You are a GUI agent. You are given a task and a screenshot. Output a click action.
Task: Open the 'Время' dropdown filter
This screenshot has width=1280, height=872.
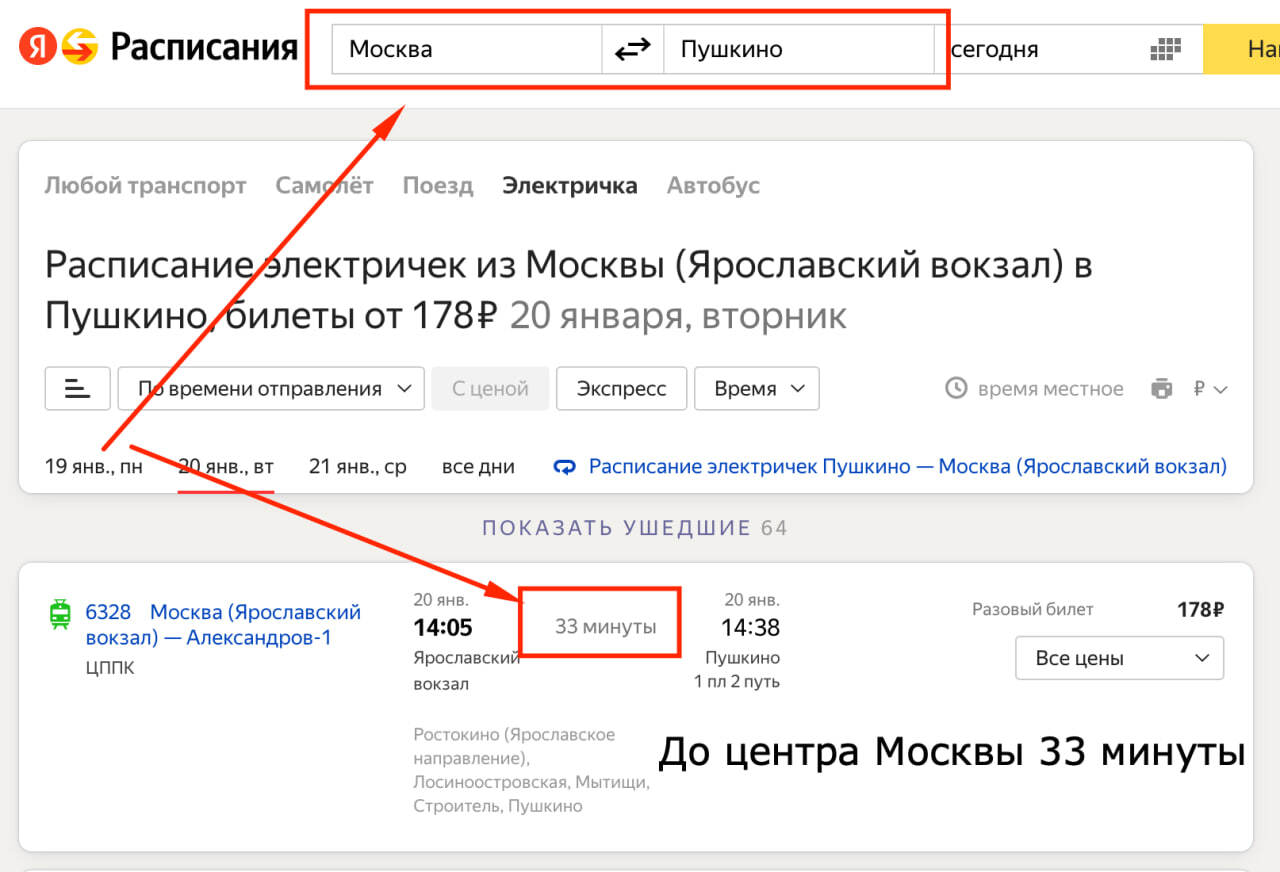click(x=756, y=389)
